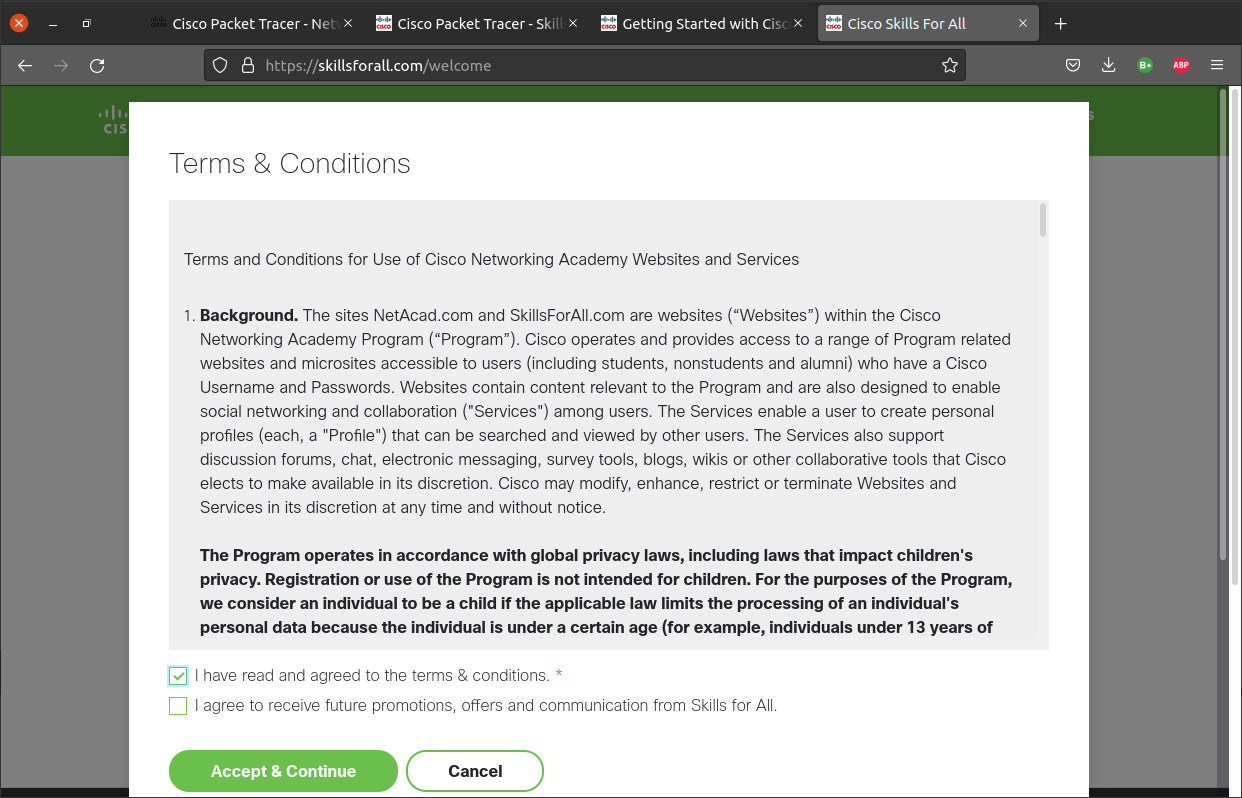The image size is (1242, 798).
Task: Click the ABP Adblock Plus extension icon
Action: 1180,65
